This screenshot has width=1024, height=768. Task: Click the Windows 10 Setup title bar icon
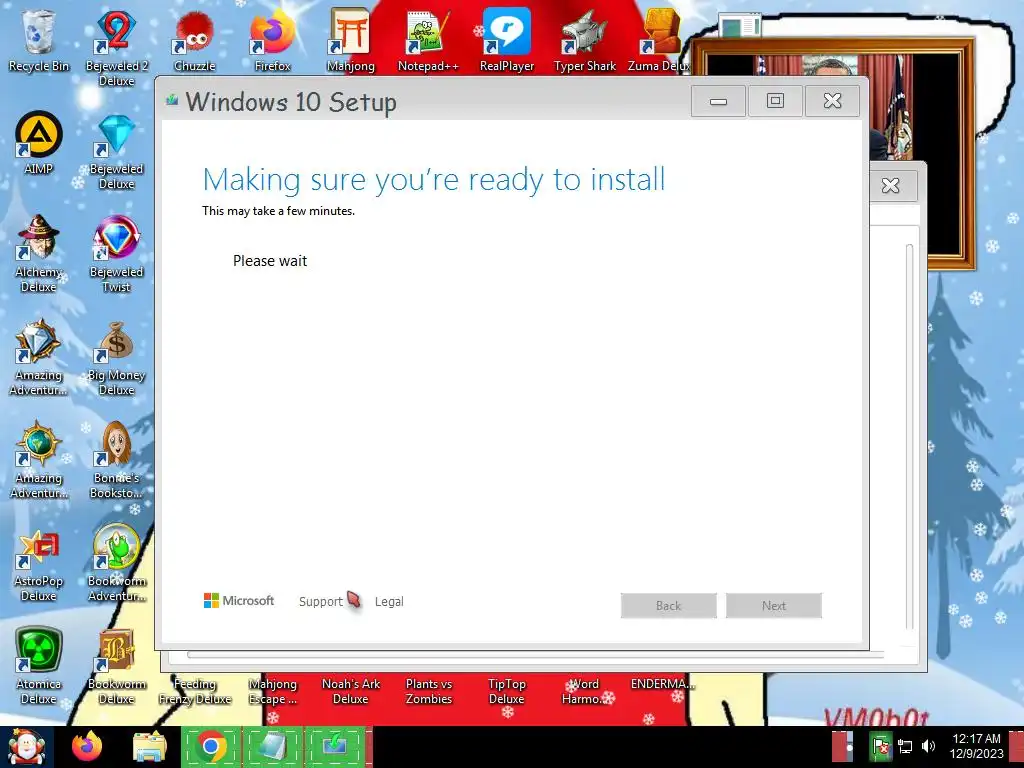click(x=172, y=101)
